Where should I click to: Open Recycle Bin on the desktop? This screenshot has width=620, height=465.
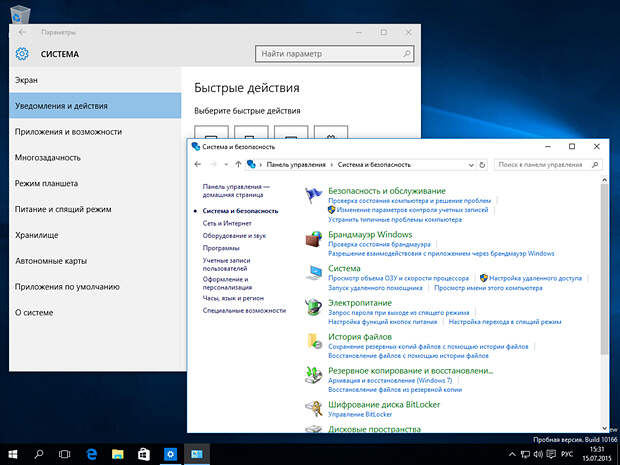pos(20,14)
